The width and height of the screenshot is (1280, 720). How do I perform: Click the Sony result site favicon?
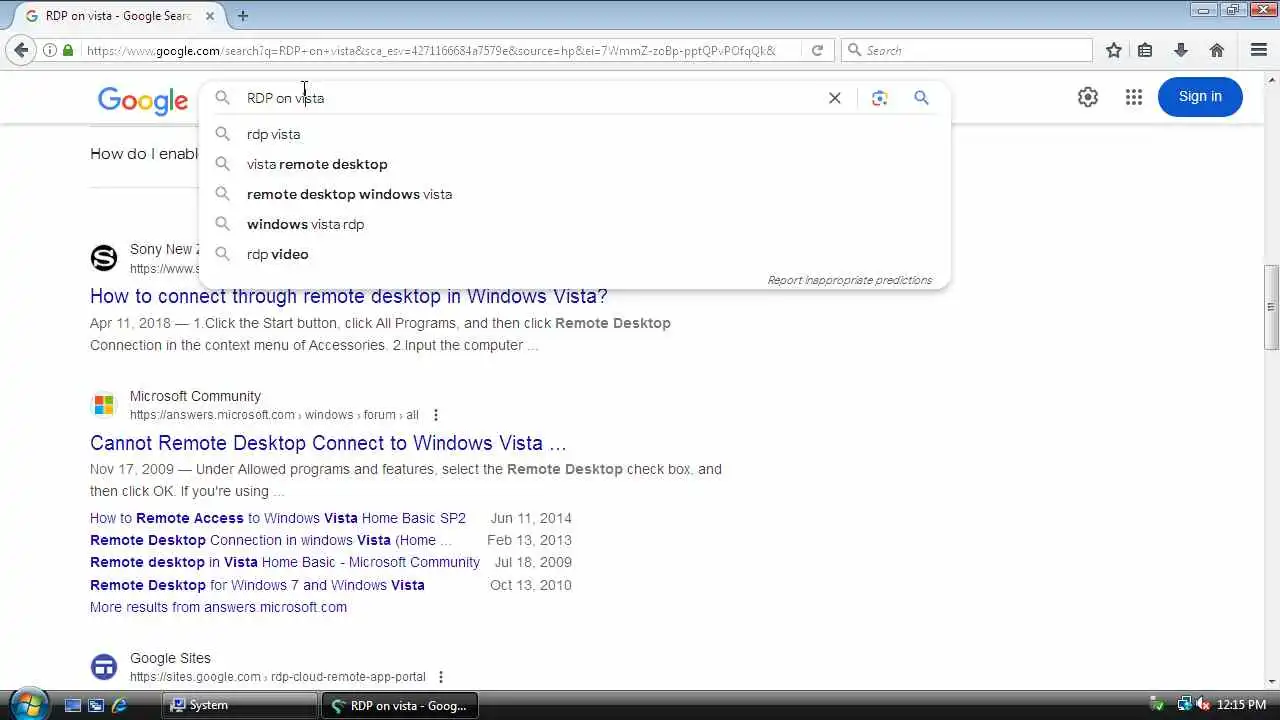(x=104, y=258)
